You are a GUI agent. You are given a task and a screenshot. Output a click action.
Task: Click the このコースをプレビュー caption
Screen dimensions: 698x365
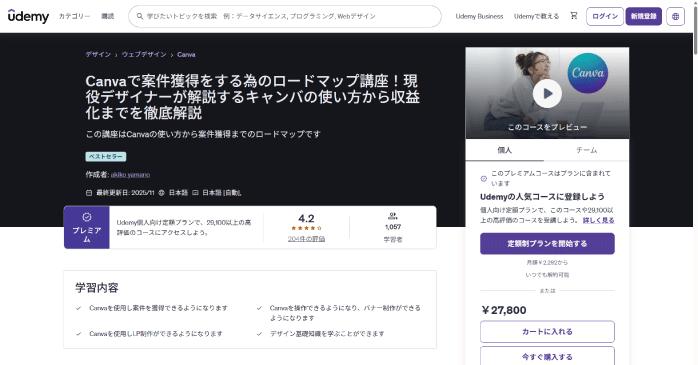[x=547, y=127]
